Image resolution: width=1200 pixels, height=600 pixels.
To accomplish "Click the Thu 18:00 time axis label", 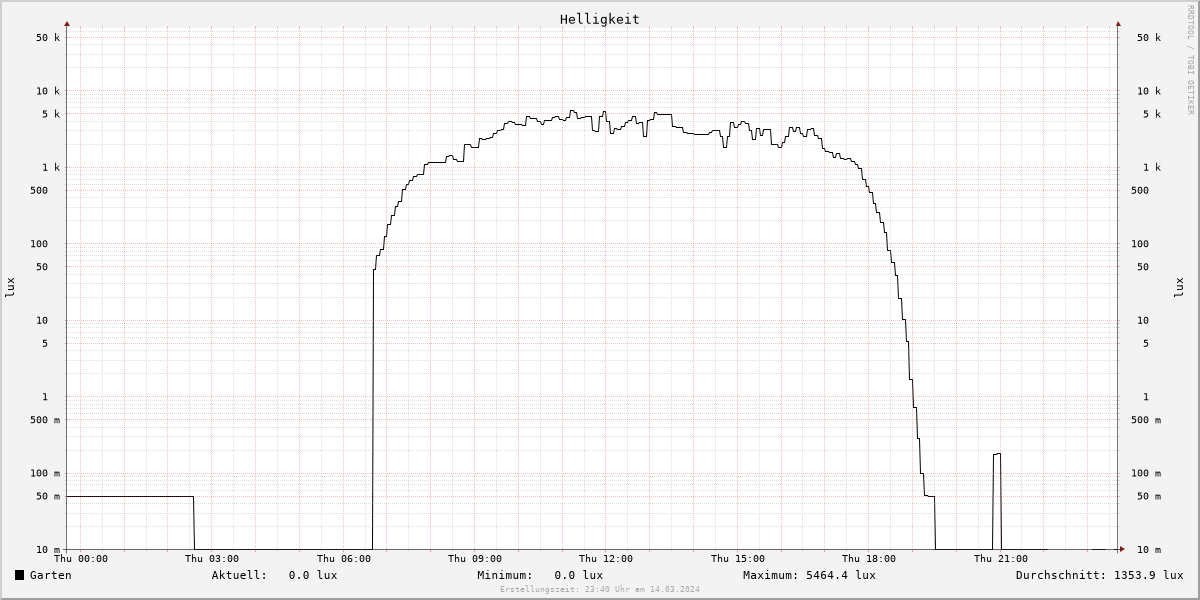I will click(869, 559).
